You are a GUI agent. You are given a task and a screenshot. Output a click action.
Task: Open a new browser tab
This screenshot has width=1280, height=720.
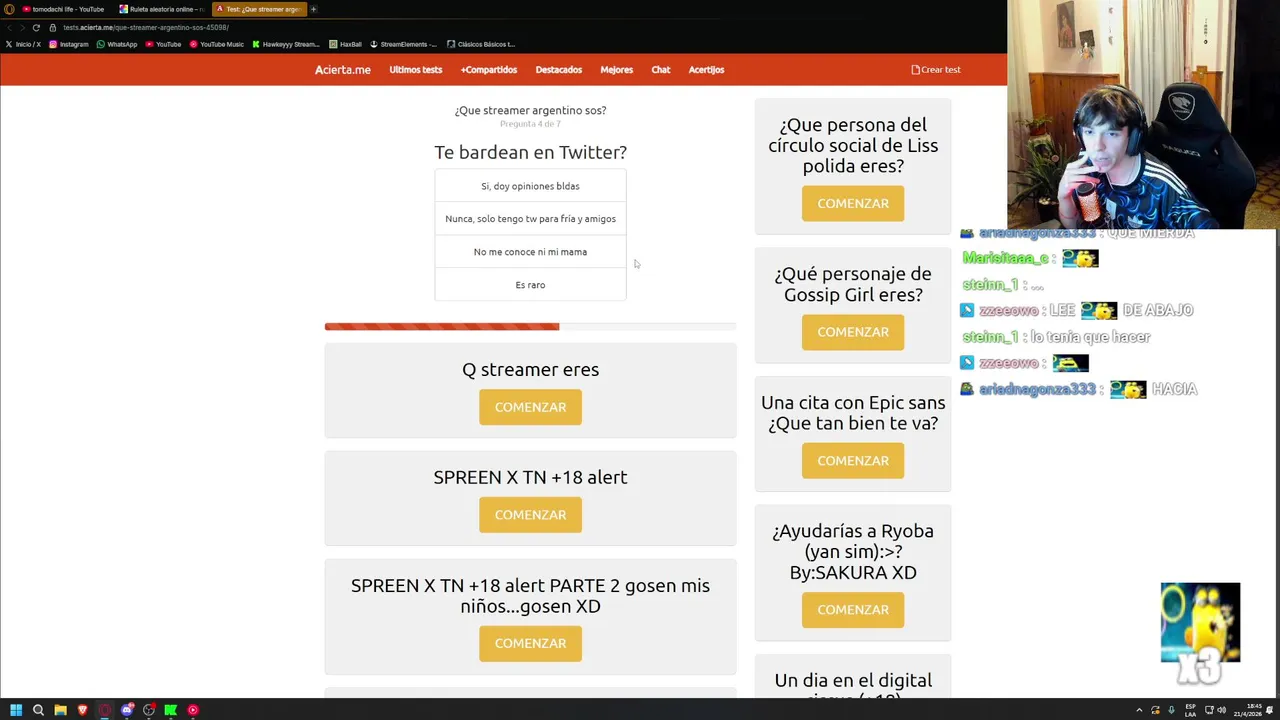point(313,9)
